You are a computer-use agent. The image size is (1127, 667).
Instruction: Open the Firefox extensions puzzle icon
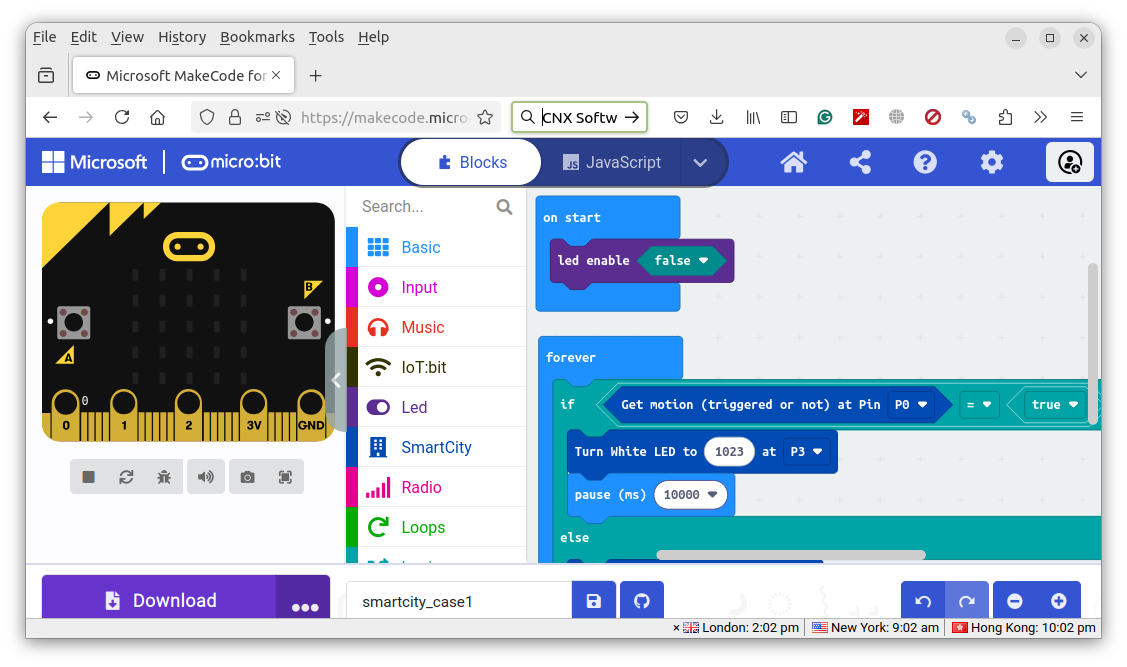[x=1005, y=117]
